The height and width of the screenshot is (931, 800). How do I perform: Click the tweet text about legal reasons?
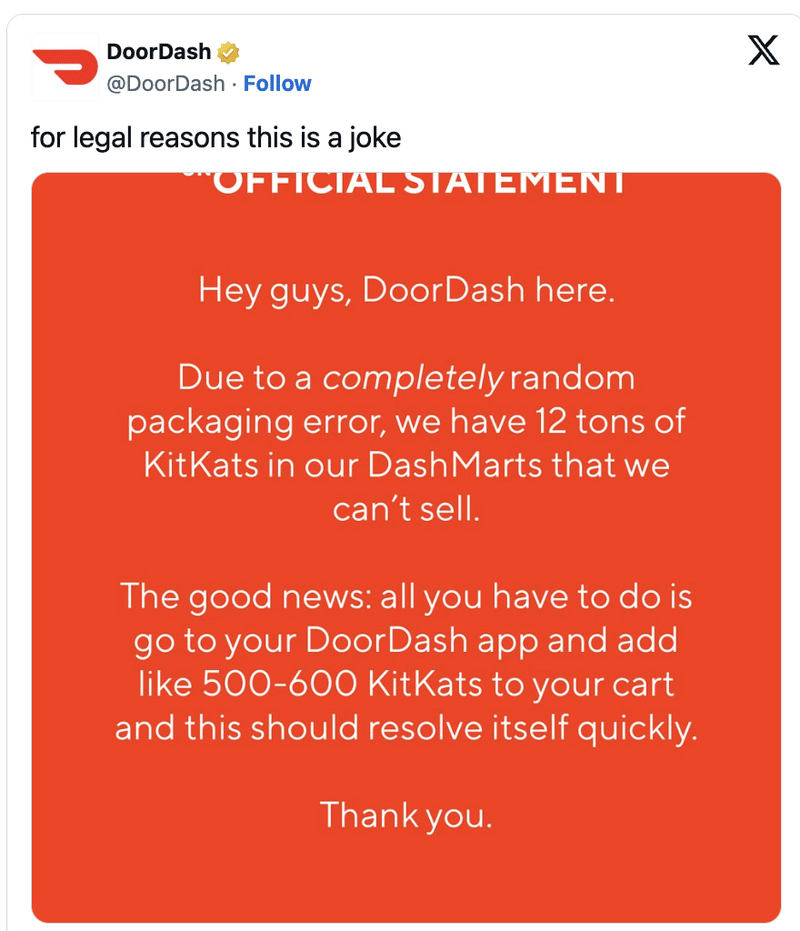pyautogui.click(x=215, y=136)
